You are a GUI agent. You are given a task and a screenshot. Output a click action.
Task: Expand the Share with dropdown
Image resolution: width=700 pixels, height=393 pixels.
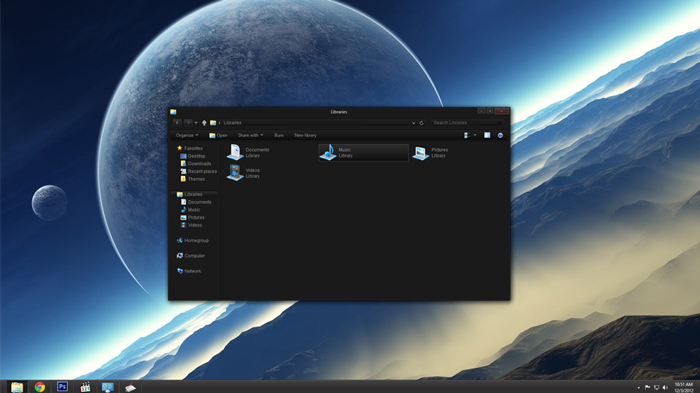tap(250, 135)
